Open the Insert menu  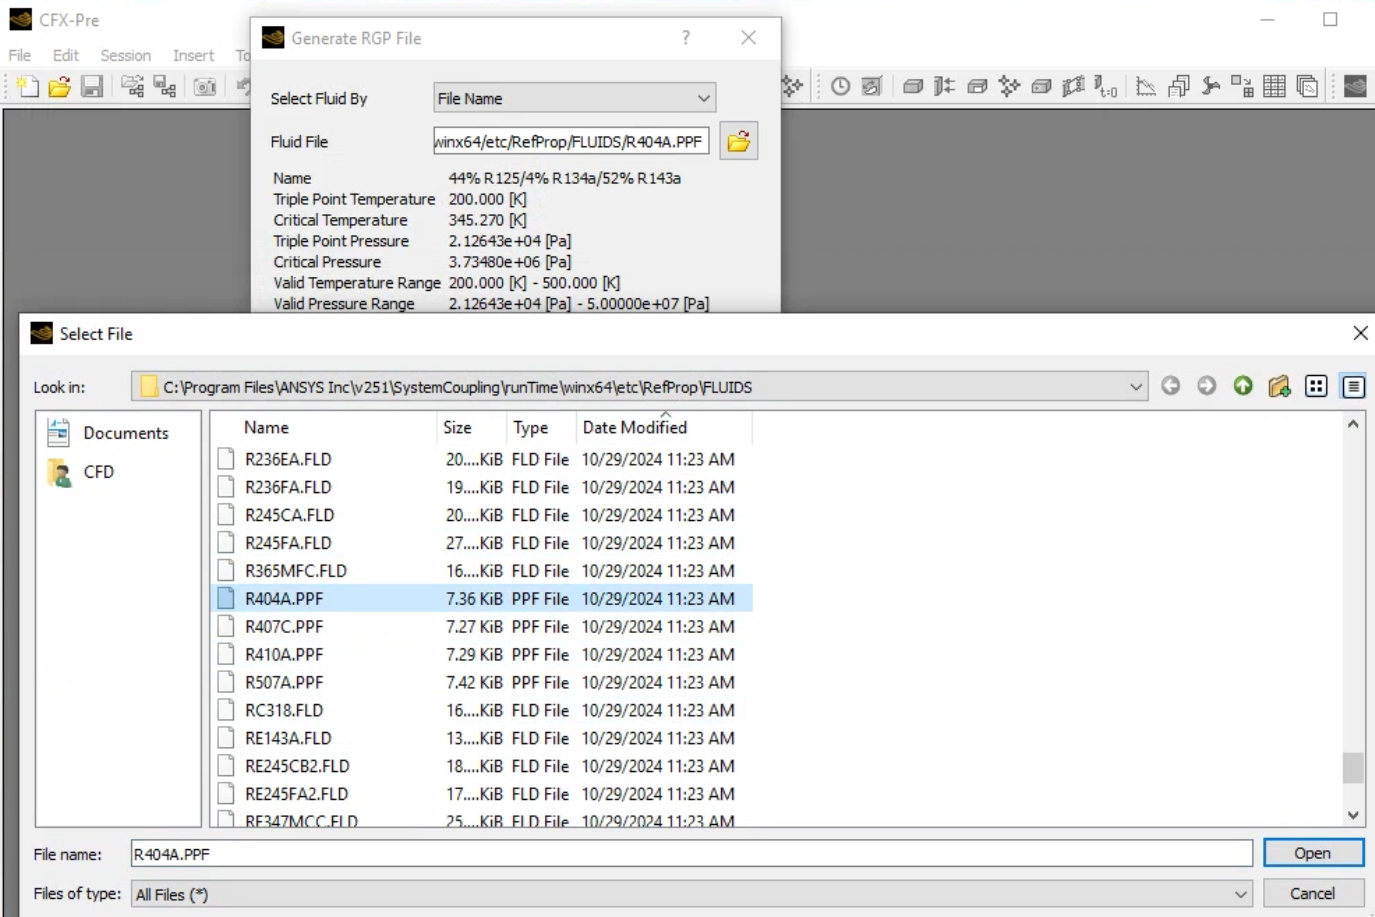coord(193,55)
